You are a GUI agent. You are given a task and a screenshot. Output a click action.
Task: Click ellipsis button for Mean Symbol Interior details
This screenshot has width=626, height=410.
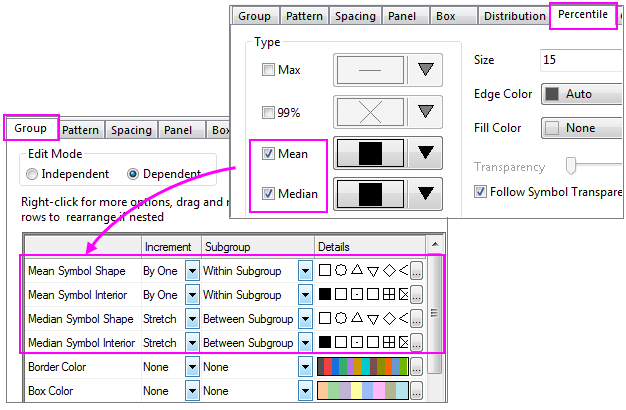click(x=417, y=295)
